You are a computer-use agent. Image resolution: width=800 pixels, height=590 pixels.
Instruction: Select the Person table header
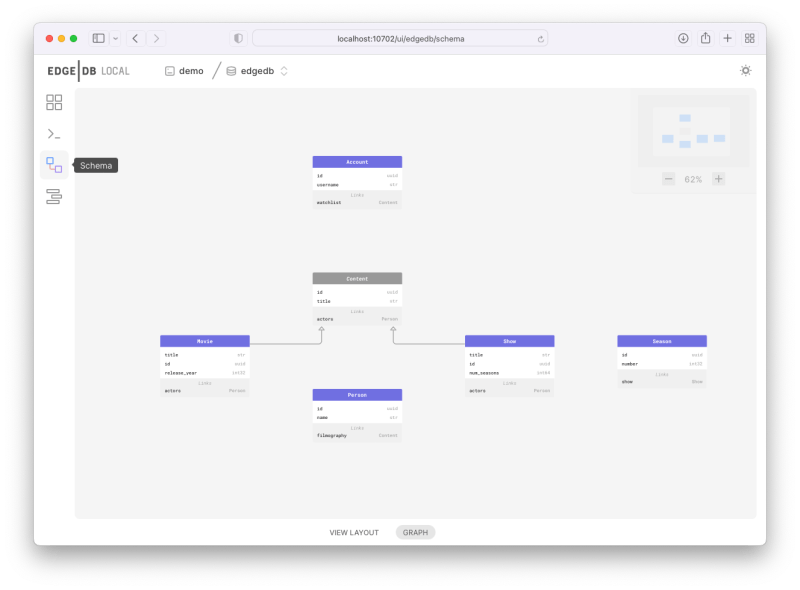(357, 395)
